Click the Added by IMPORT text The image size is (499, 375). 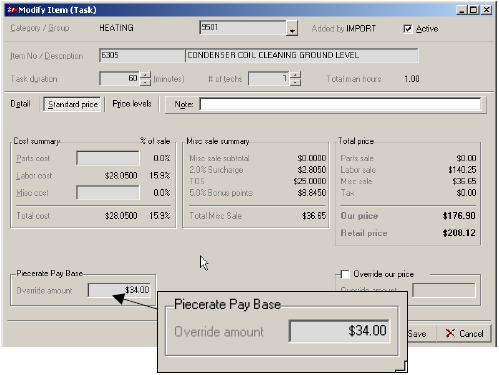click(344, 29)
